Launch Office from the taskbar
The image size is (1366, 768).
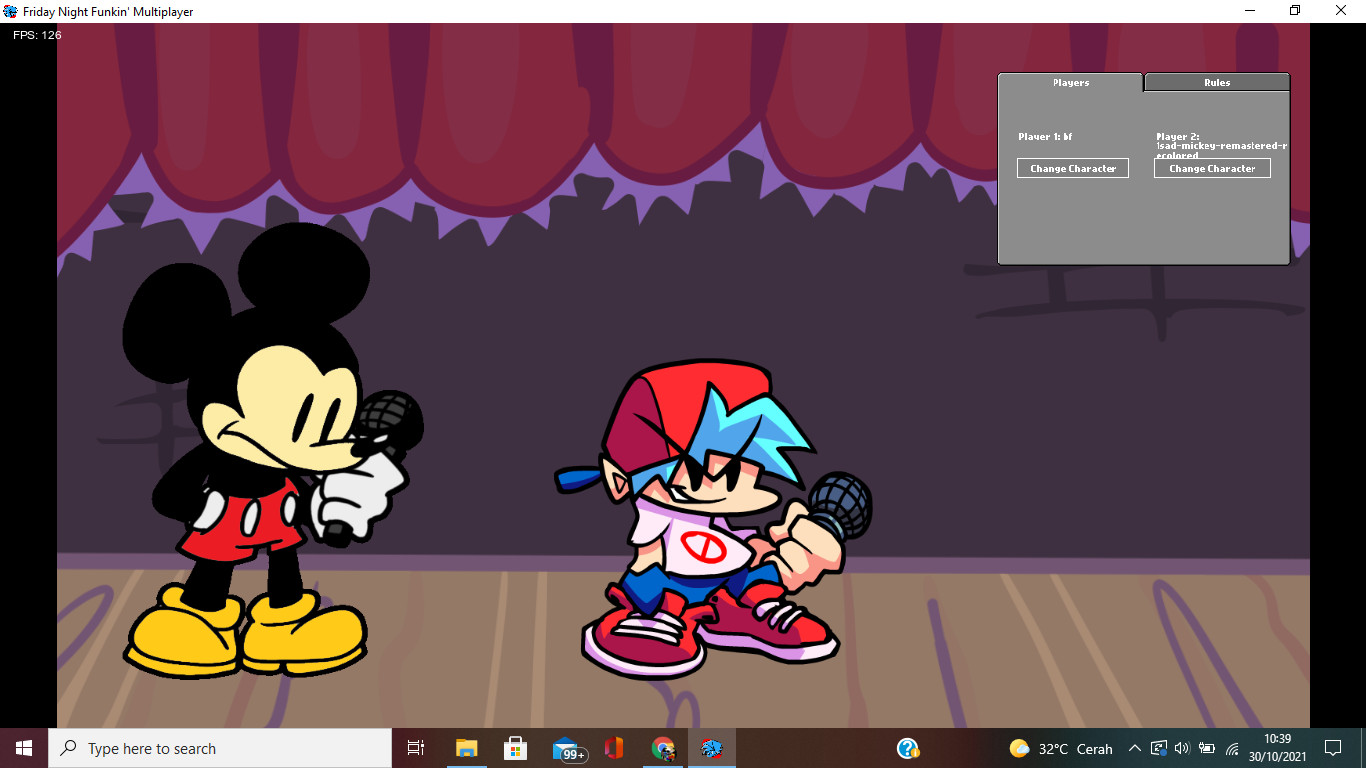pos(613,748)
